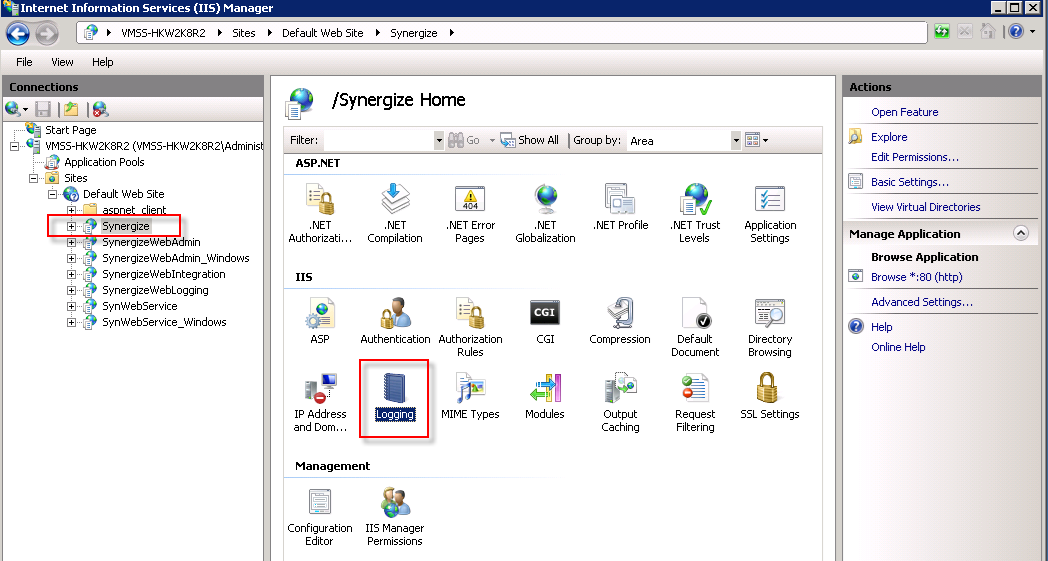Click Default Web Site in breadcrumb bar
The image size is (1048, 561).
[323, 33]
